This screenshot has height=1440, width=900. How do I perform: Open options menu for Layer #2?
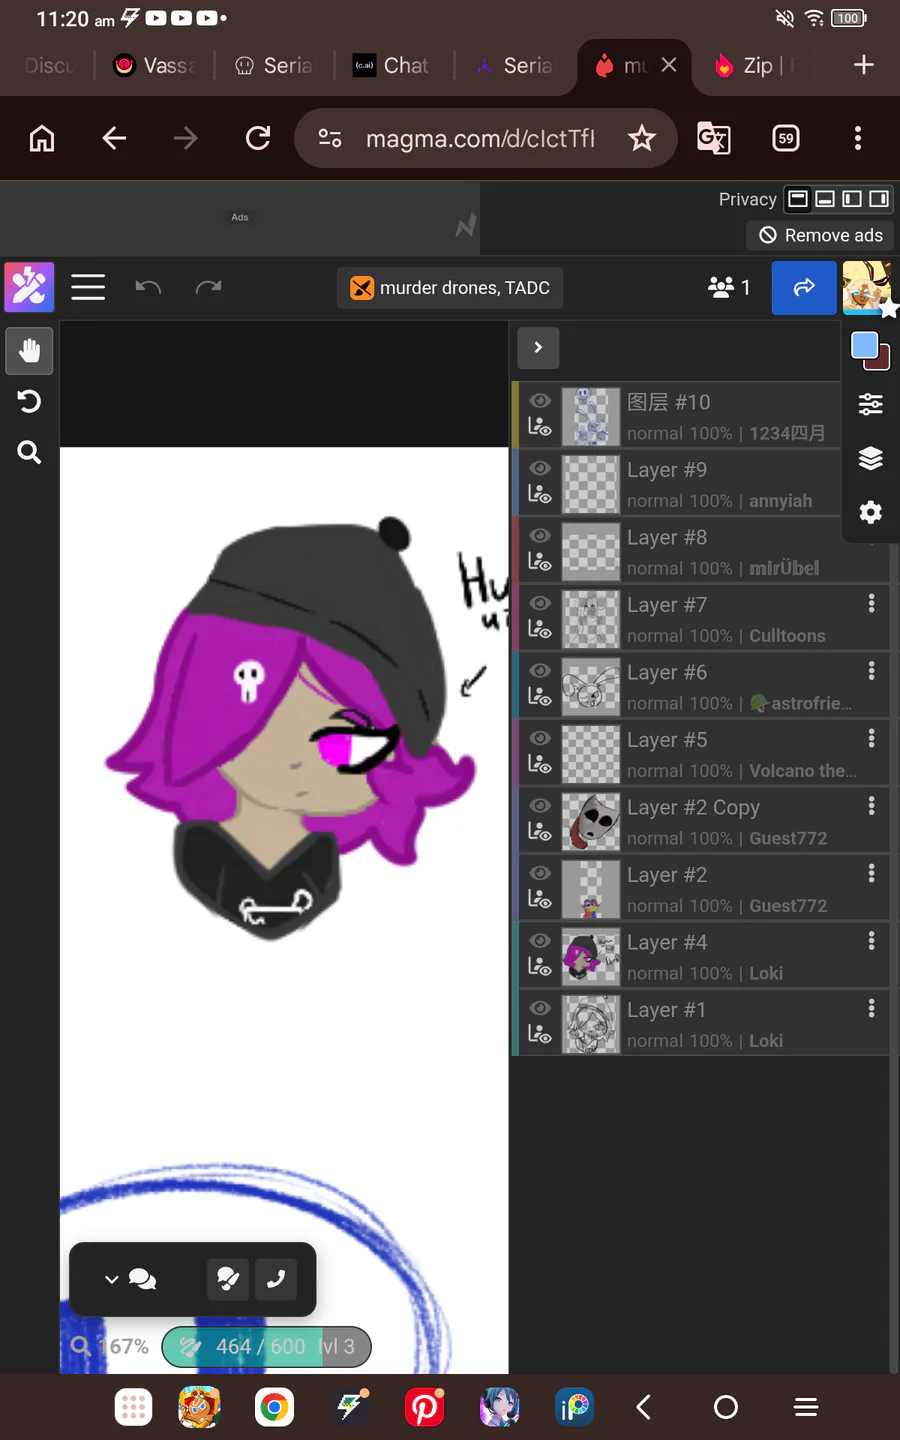871,873
